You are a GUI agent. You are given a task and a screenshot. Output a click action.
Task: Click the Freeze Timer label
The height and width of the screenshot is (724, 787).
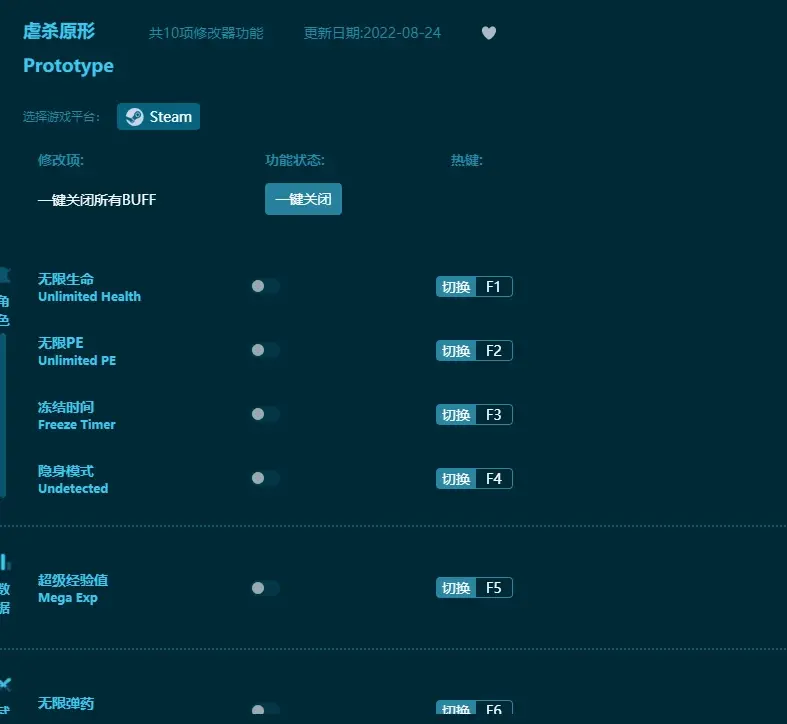(77, 425)
